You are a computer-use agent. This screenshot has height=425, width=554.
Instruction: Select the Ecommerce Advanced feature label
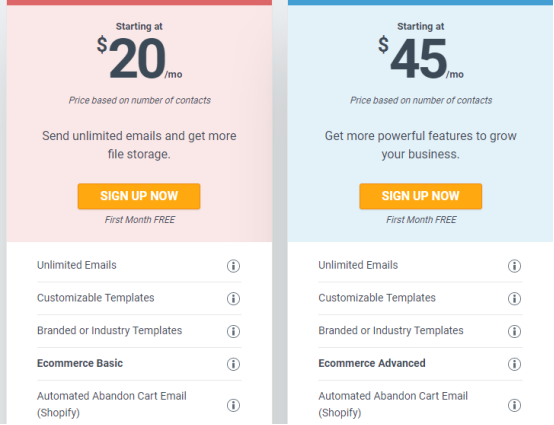coord(372,363)
